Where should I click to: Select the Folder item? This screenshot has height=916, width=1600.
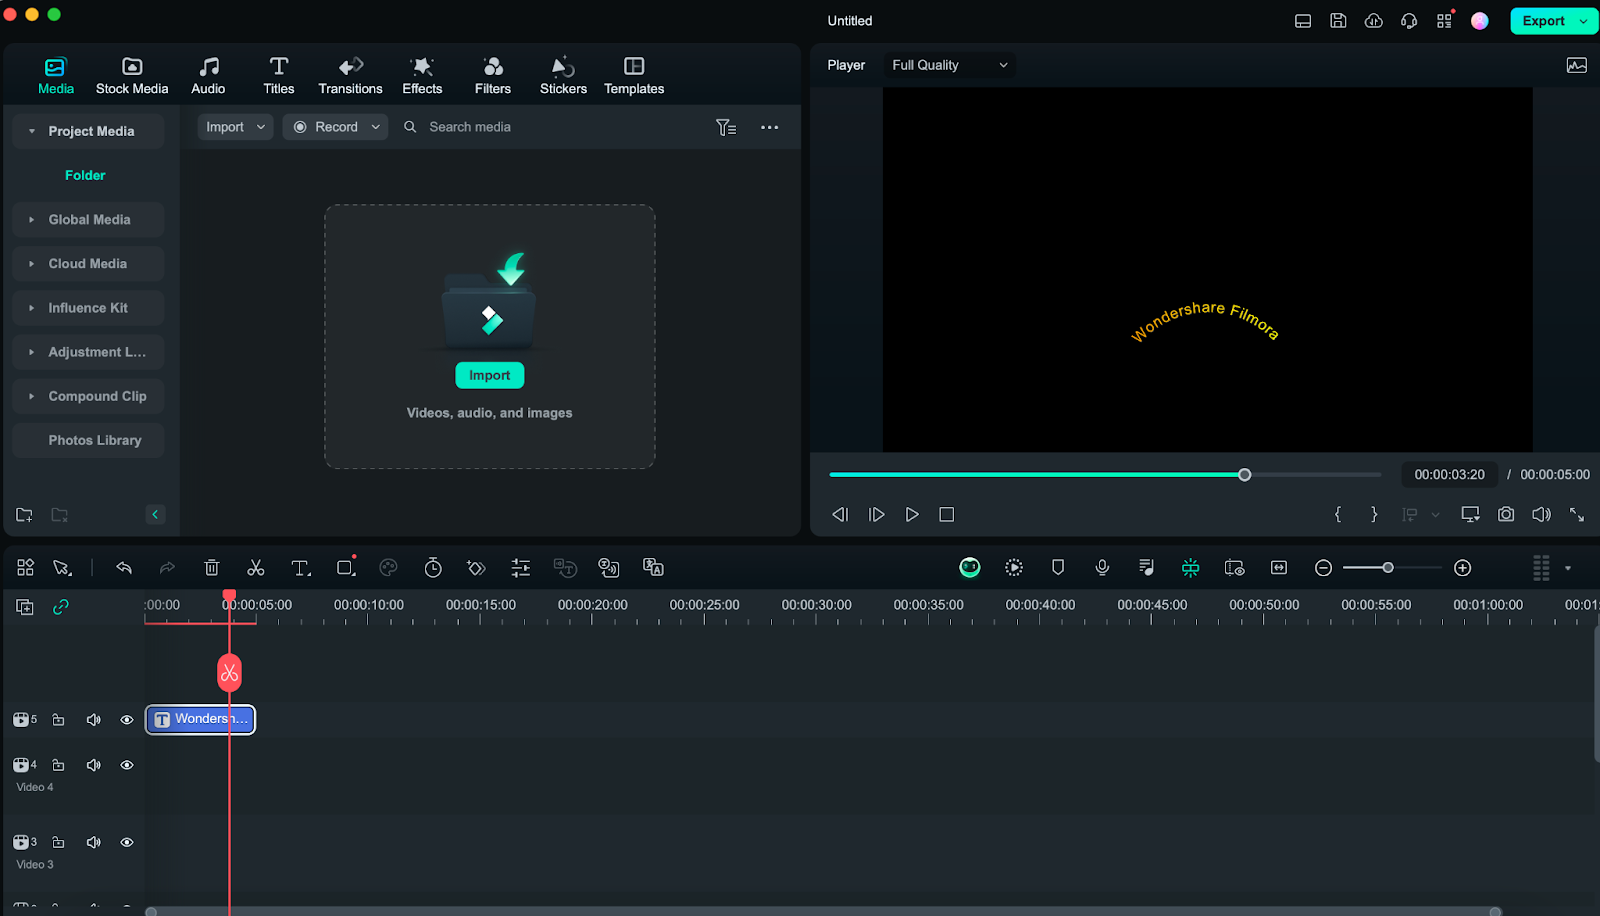[85, 175]
